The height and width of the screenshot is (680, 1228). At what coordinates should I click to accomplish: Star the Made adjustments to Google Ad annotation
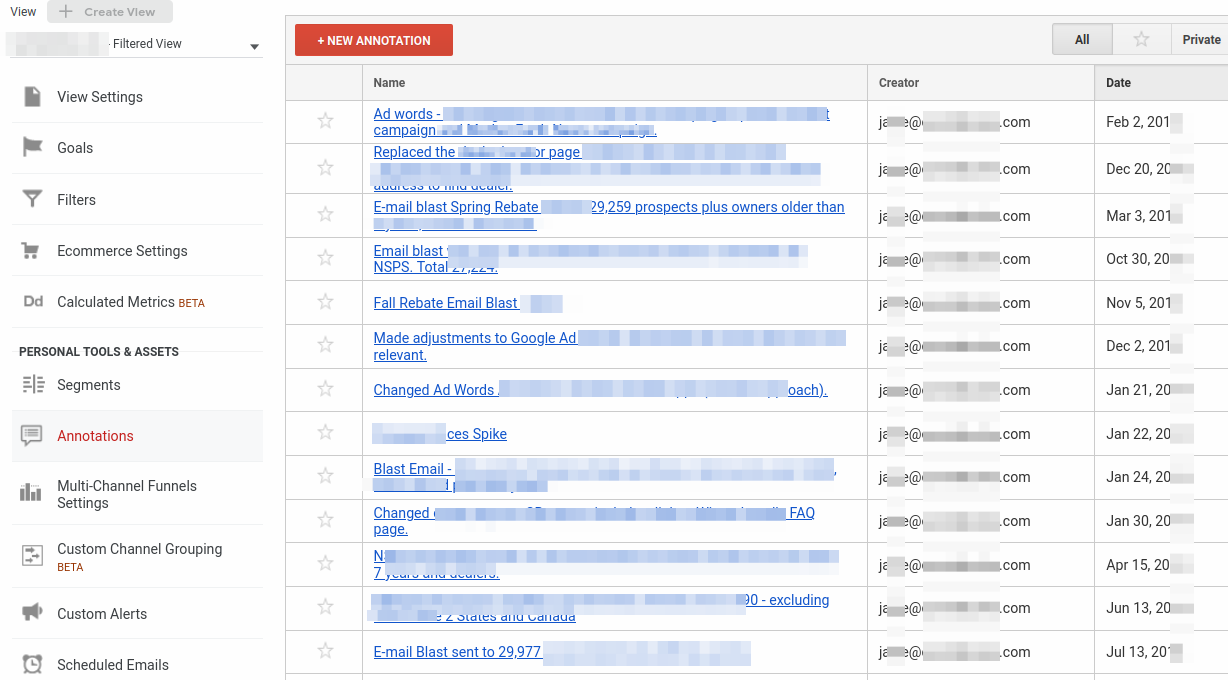[x=325, y=346]
